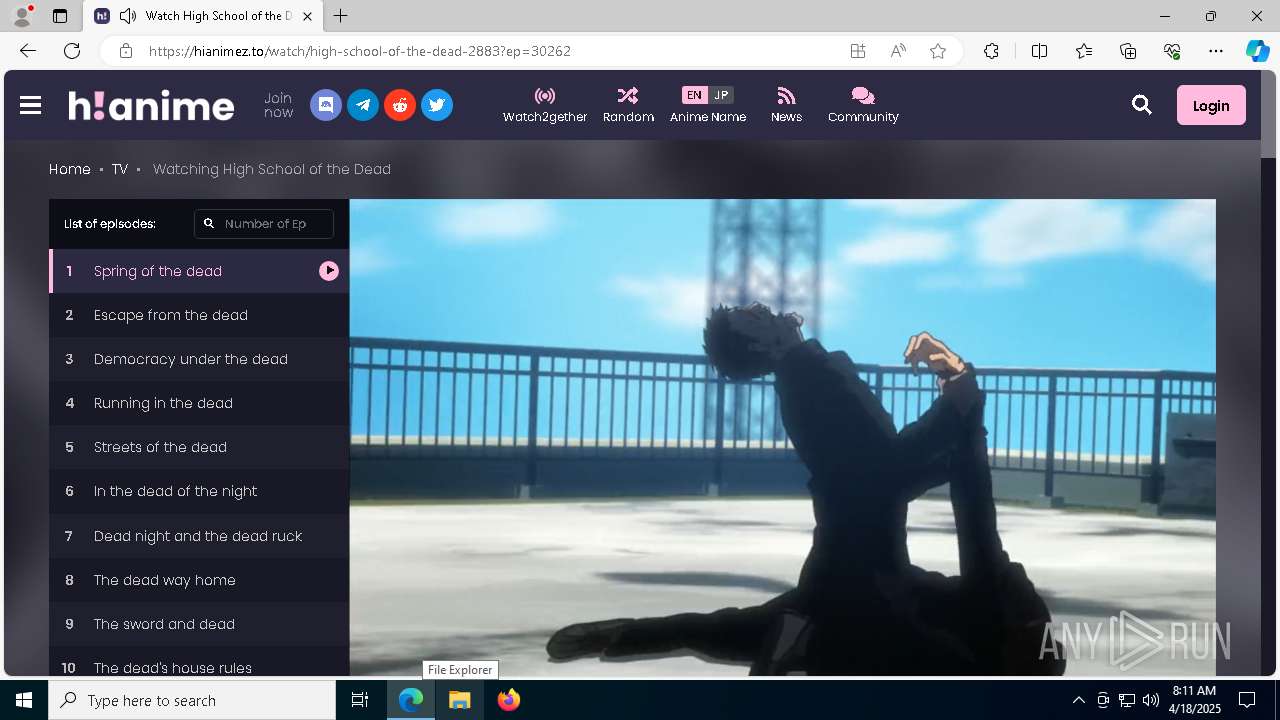View site information lock icon
This screenshot has width=1280, height=720.
[x=126, y=51]
